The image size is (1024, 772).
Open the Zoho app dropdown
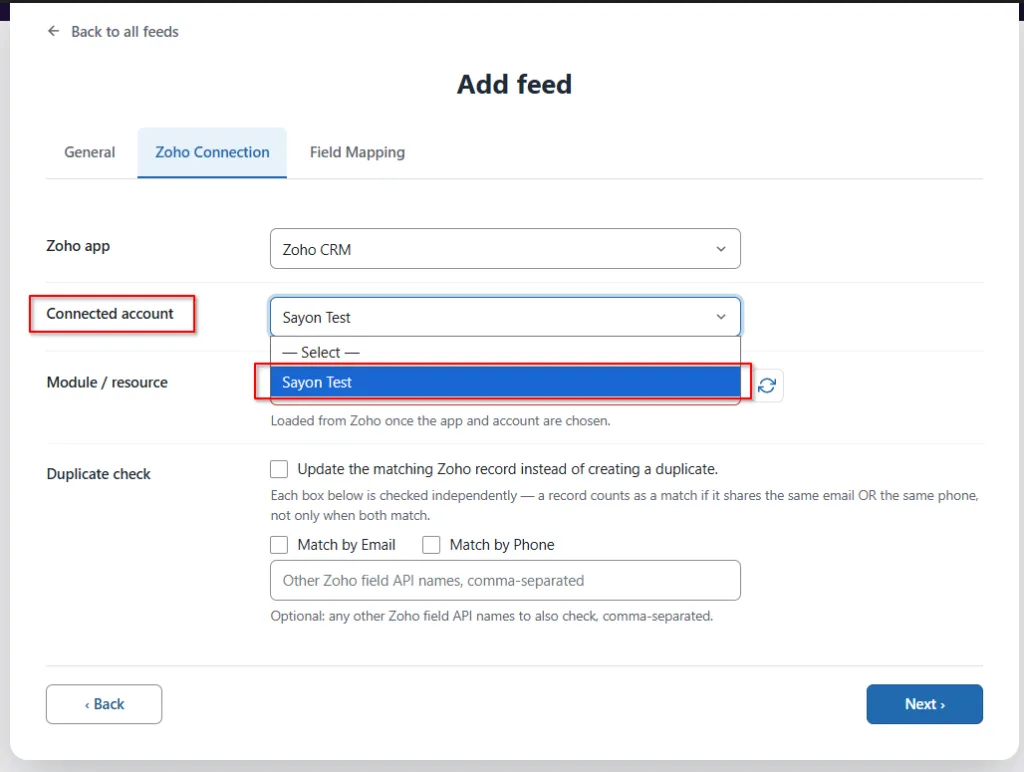coord(505,249)
